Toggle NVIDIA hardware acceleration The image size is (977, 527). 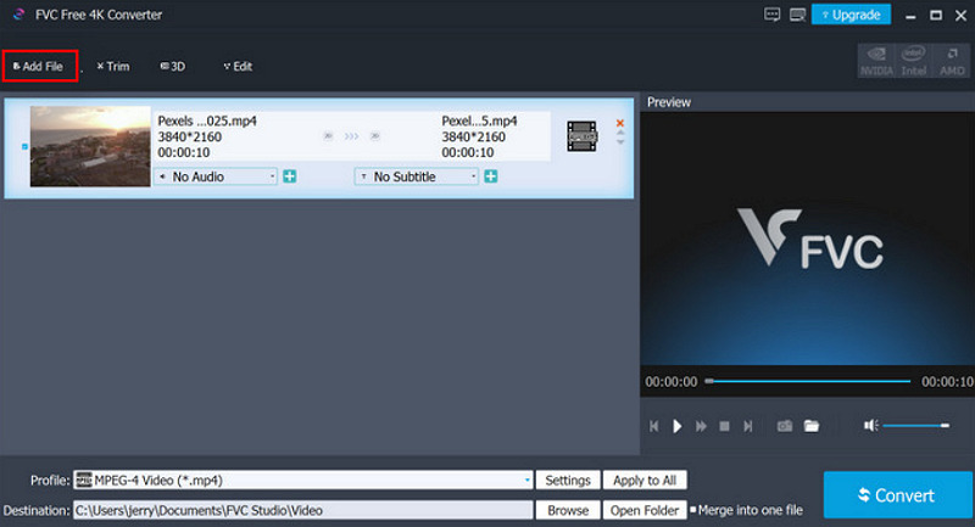pyautogui.click(x=876, y=60)
